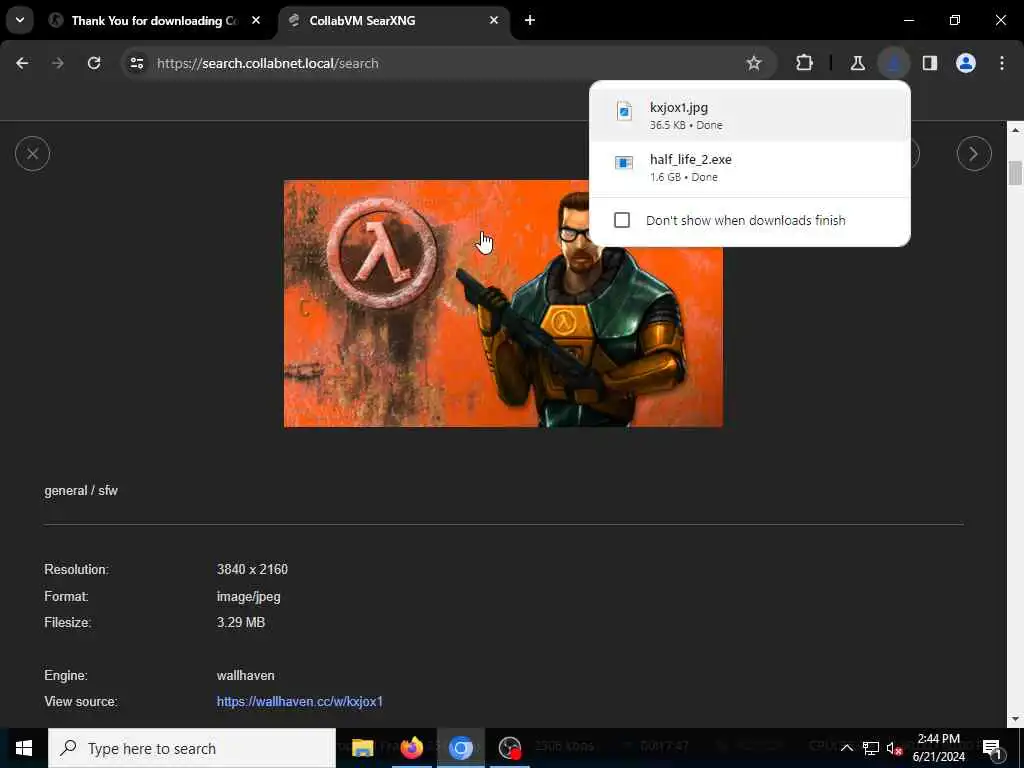The image size is (1024, 768).
Task: Click the forward navigation arrow
Action: pyautogui.click(x=58, y=63)
